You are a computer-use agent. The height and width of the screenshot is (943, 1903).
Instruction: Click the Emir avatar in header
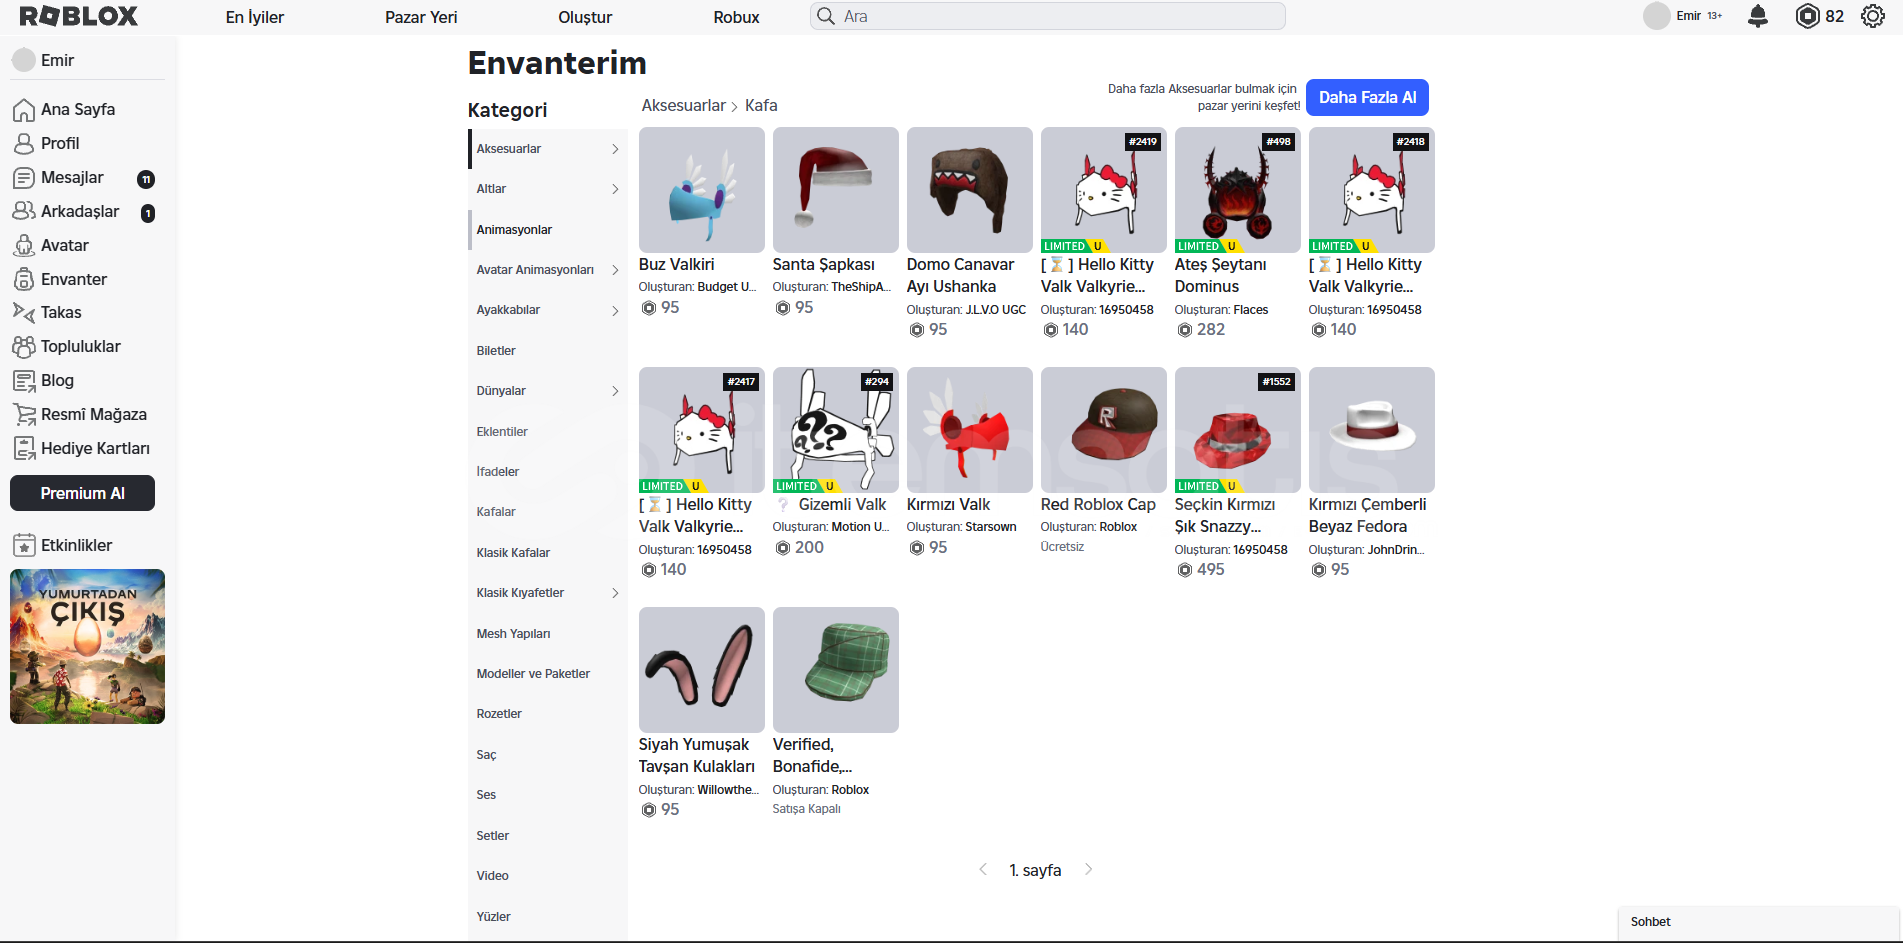[1657, 16]
